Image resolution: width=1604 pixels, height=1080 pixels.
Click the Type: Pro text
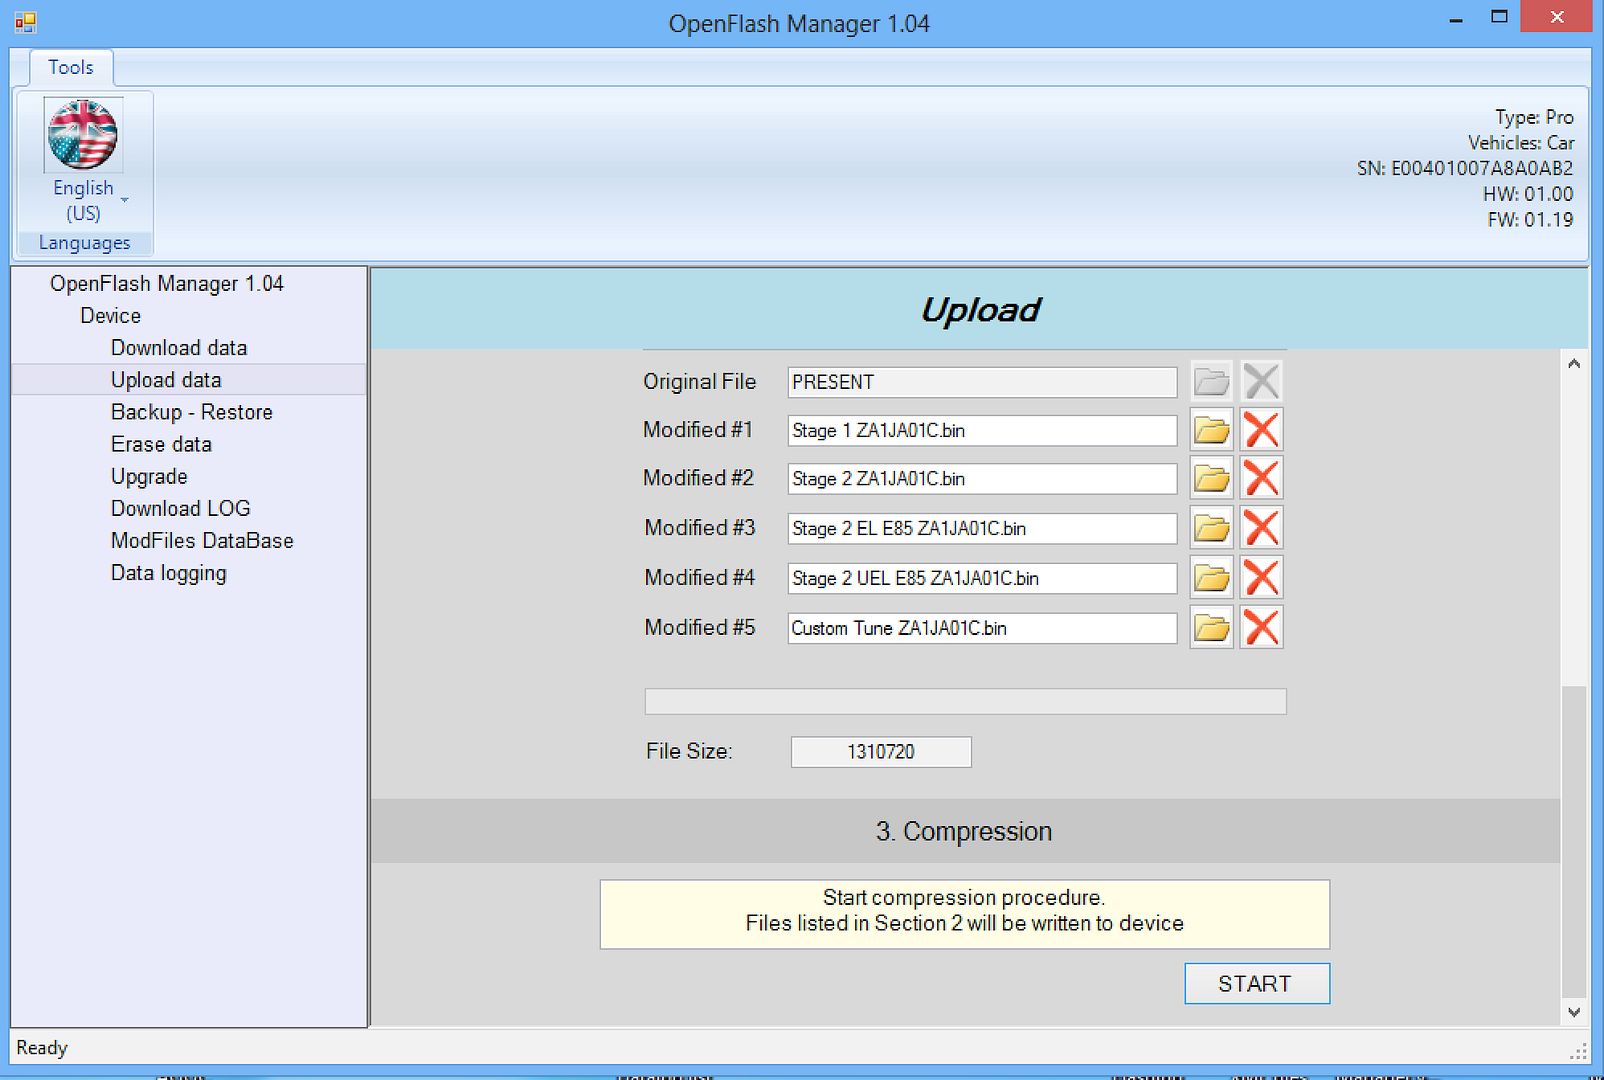click(x=1534, y=117)
